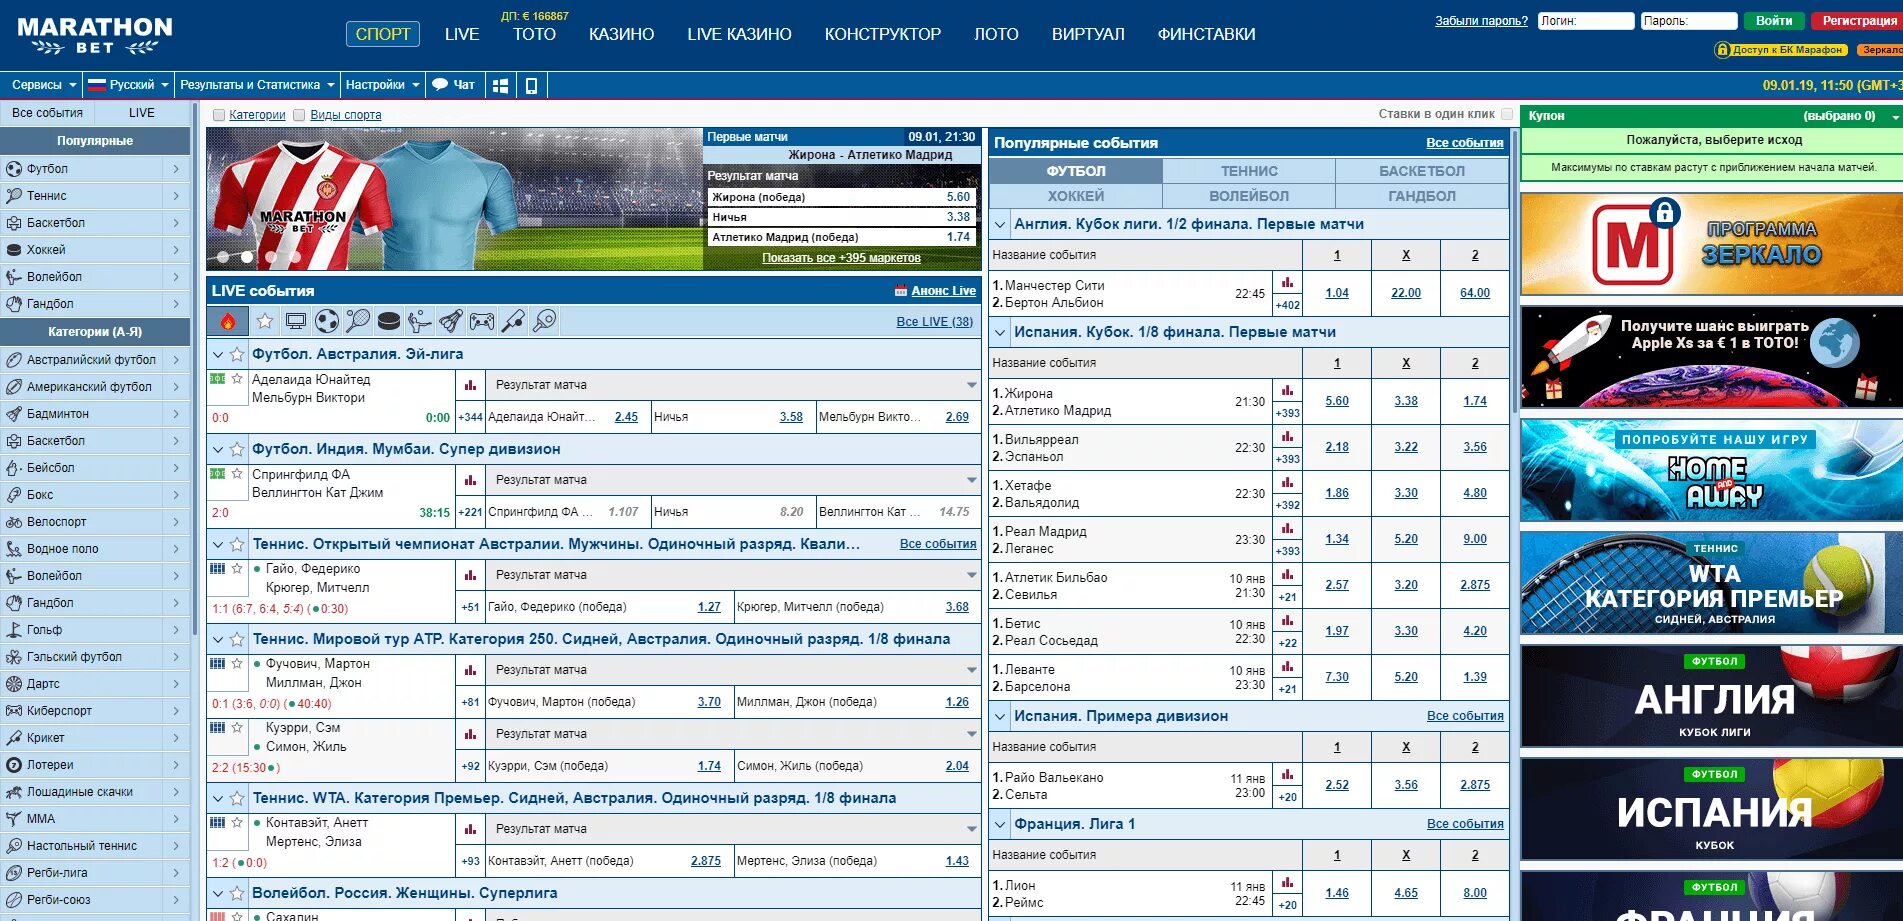Open Забыли пароль? link
The width and height of the screenshot is (1903, 921).
click(x=1481, y=21)
